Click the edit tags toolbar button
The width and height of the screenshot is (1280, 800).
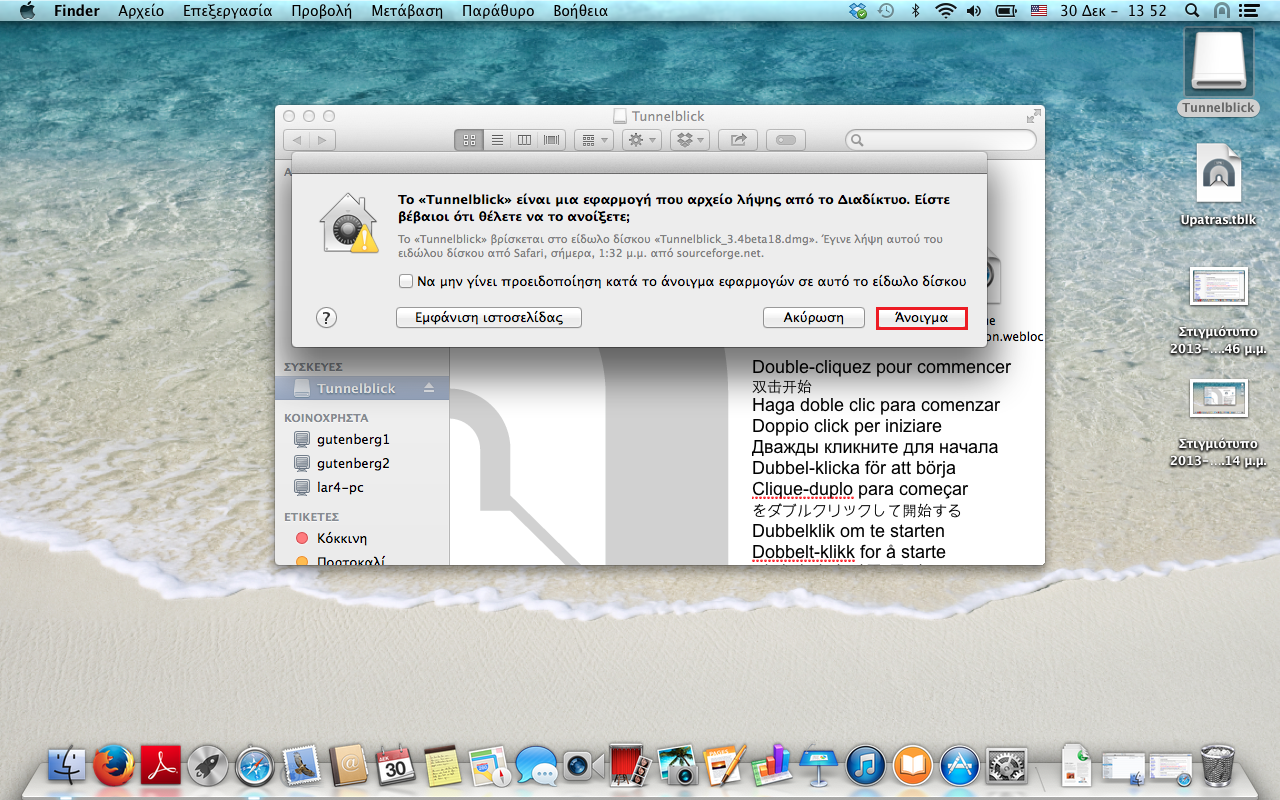click(786, 141)
